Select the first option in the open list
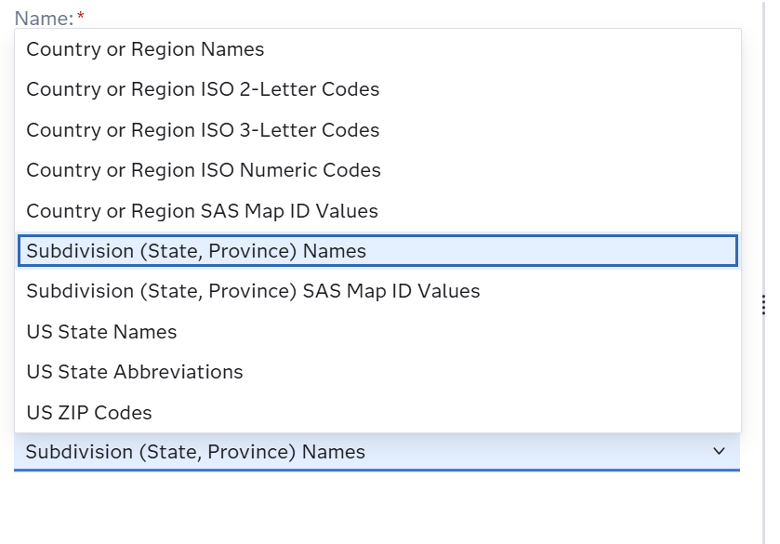Image resolution: width=780 pixels, height=544 pixels. (145, 49)
